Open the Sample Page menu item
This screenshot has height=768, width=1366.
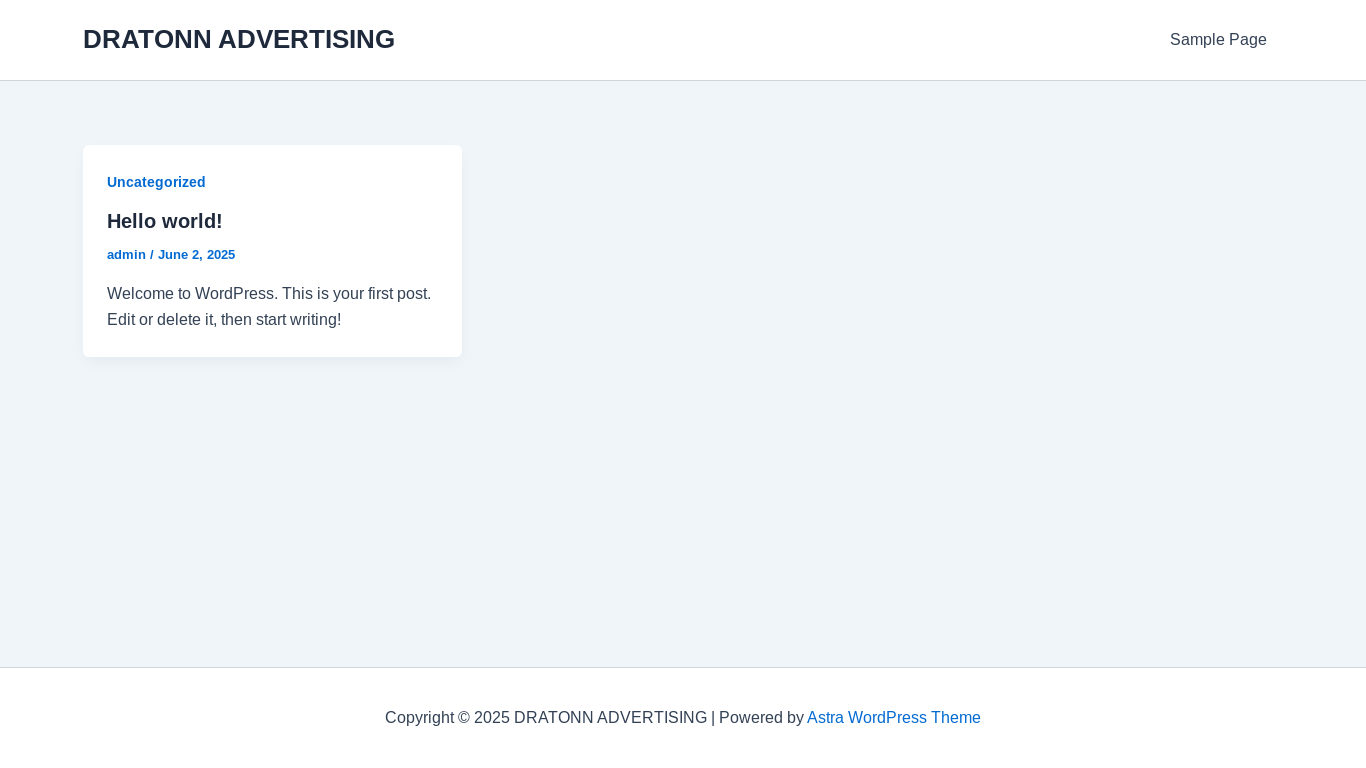[x=1218, y=40]
